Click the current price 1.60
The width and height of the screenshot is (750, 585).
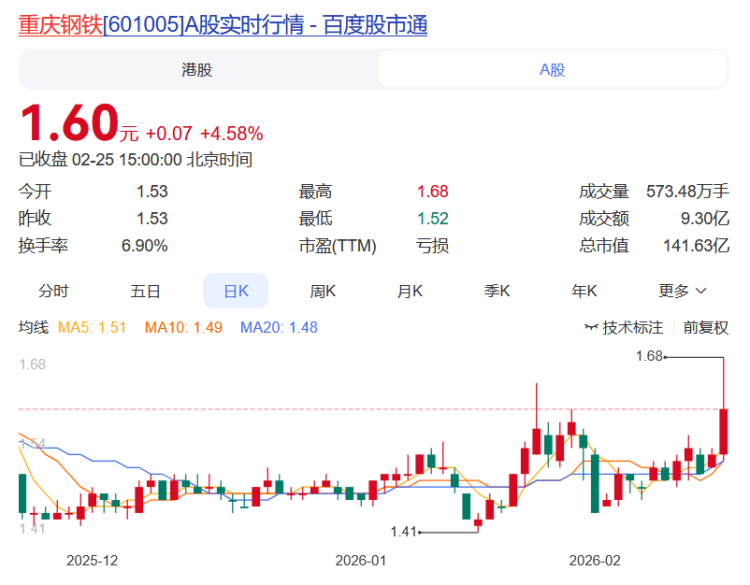(69, 123)
